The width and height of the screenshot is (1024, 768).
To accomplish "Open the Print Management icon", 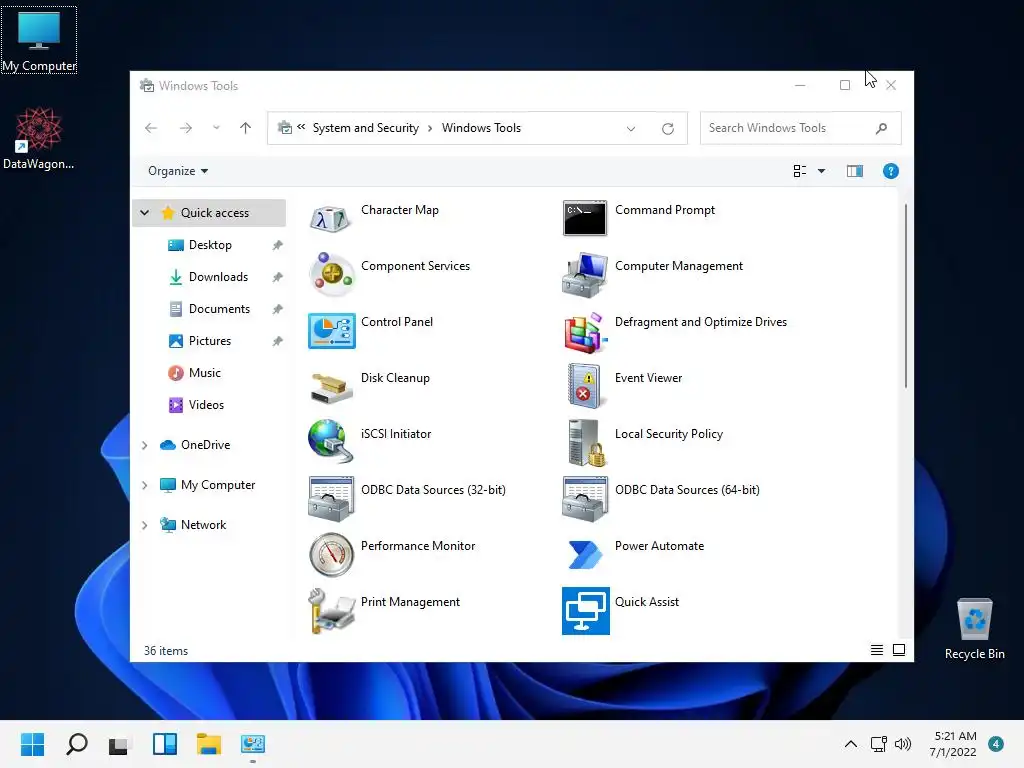I will (x=331, y=611).
